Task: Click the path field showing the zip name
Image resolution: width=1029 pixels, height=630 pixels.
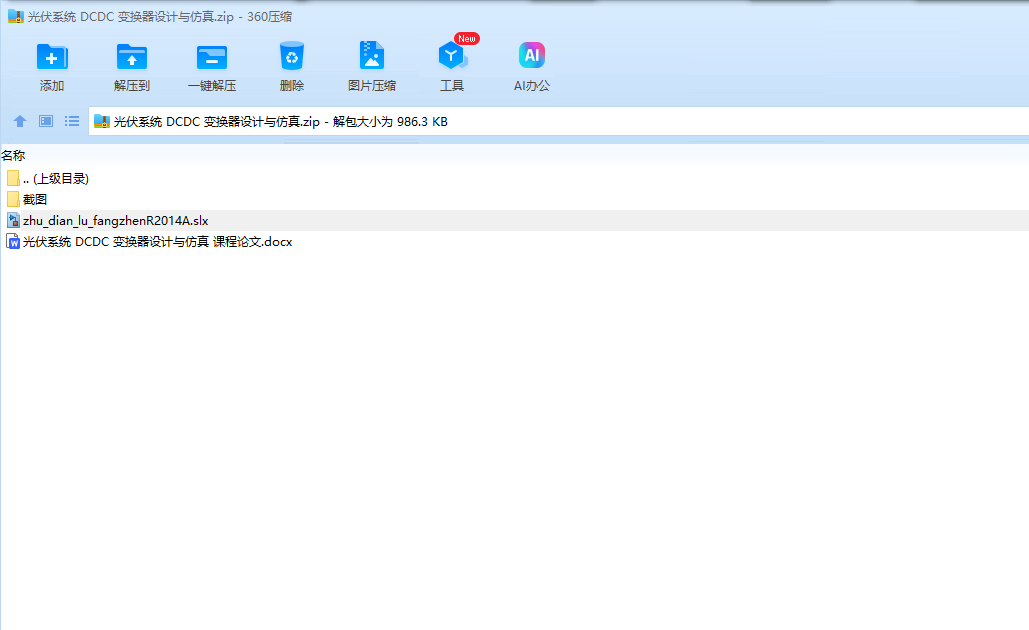Action: [558, 121]
